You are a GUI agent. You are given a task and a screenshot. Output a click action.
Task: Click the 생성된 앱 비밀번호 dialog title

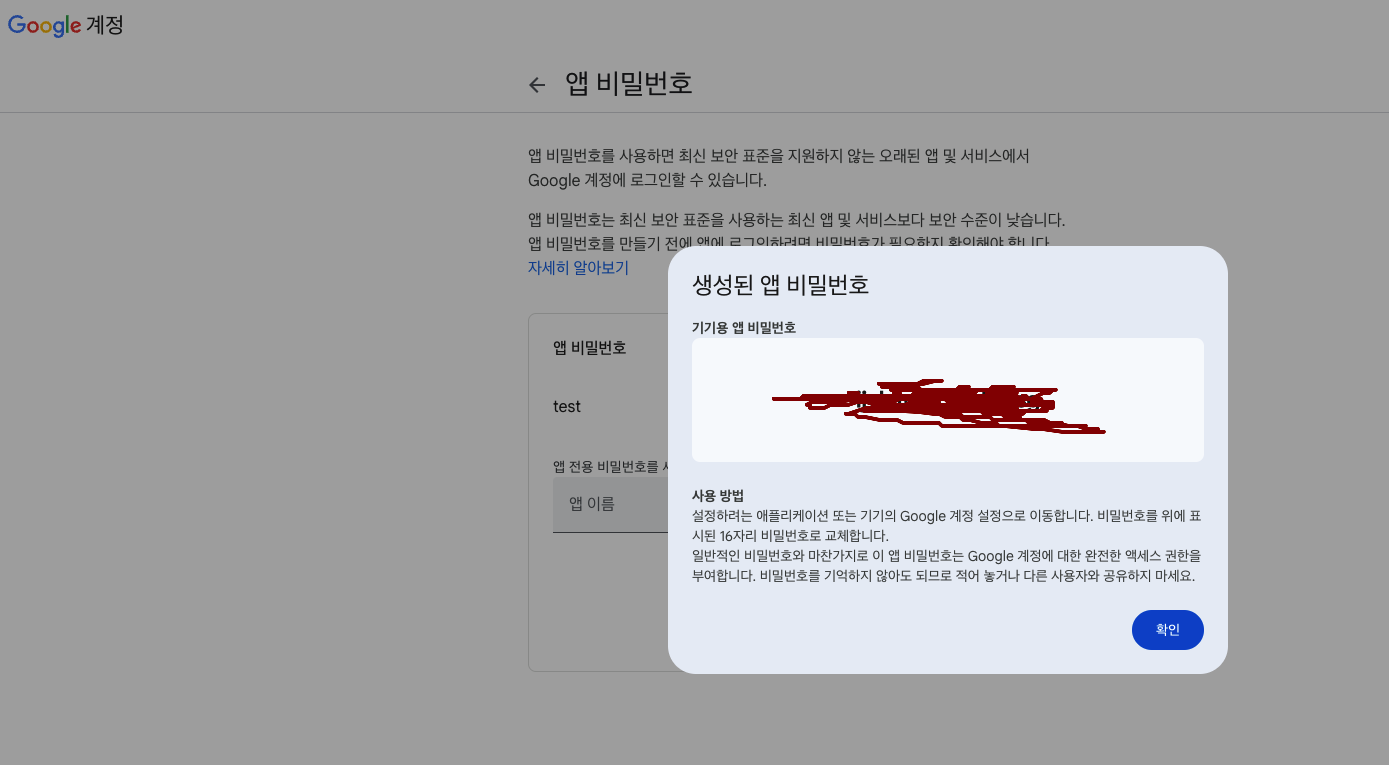pos(780,285)
